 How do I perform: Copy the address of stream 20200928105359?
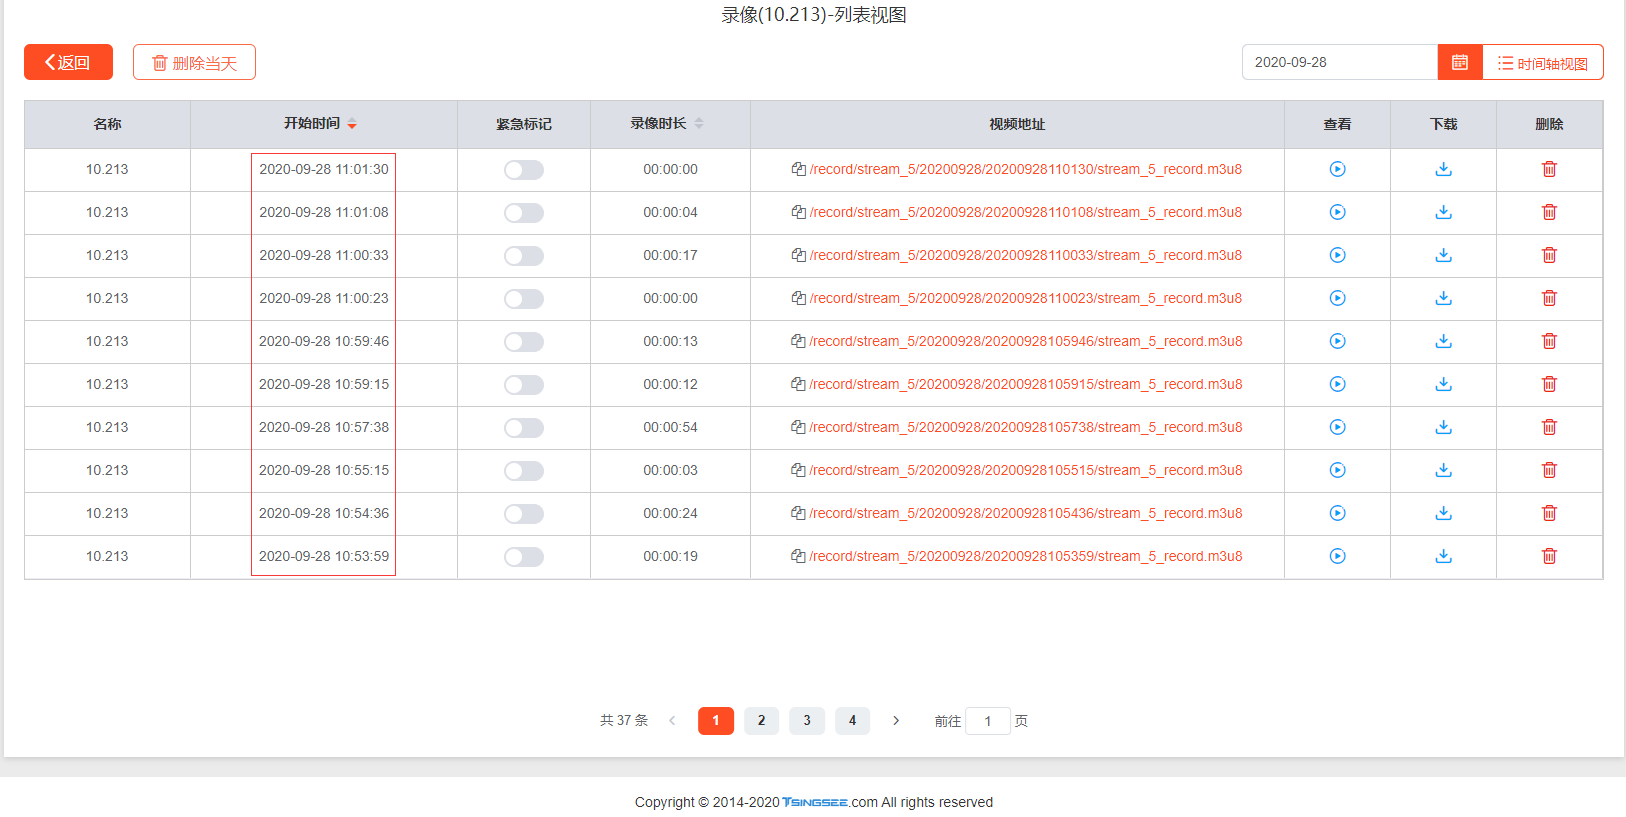pos(798,556)
